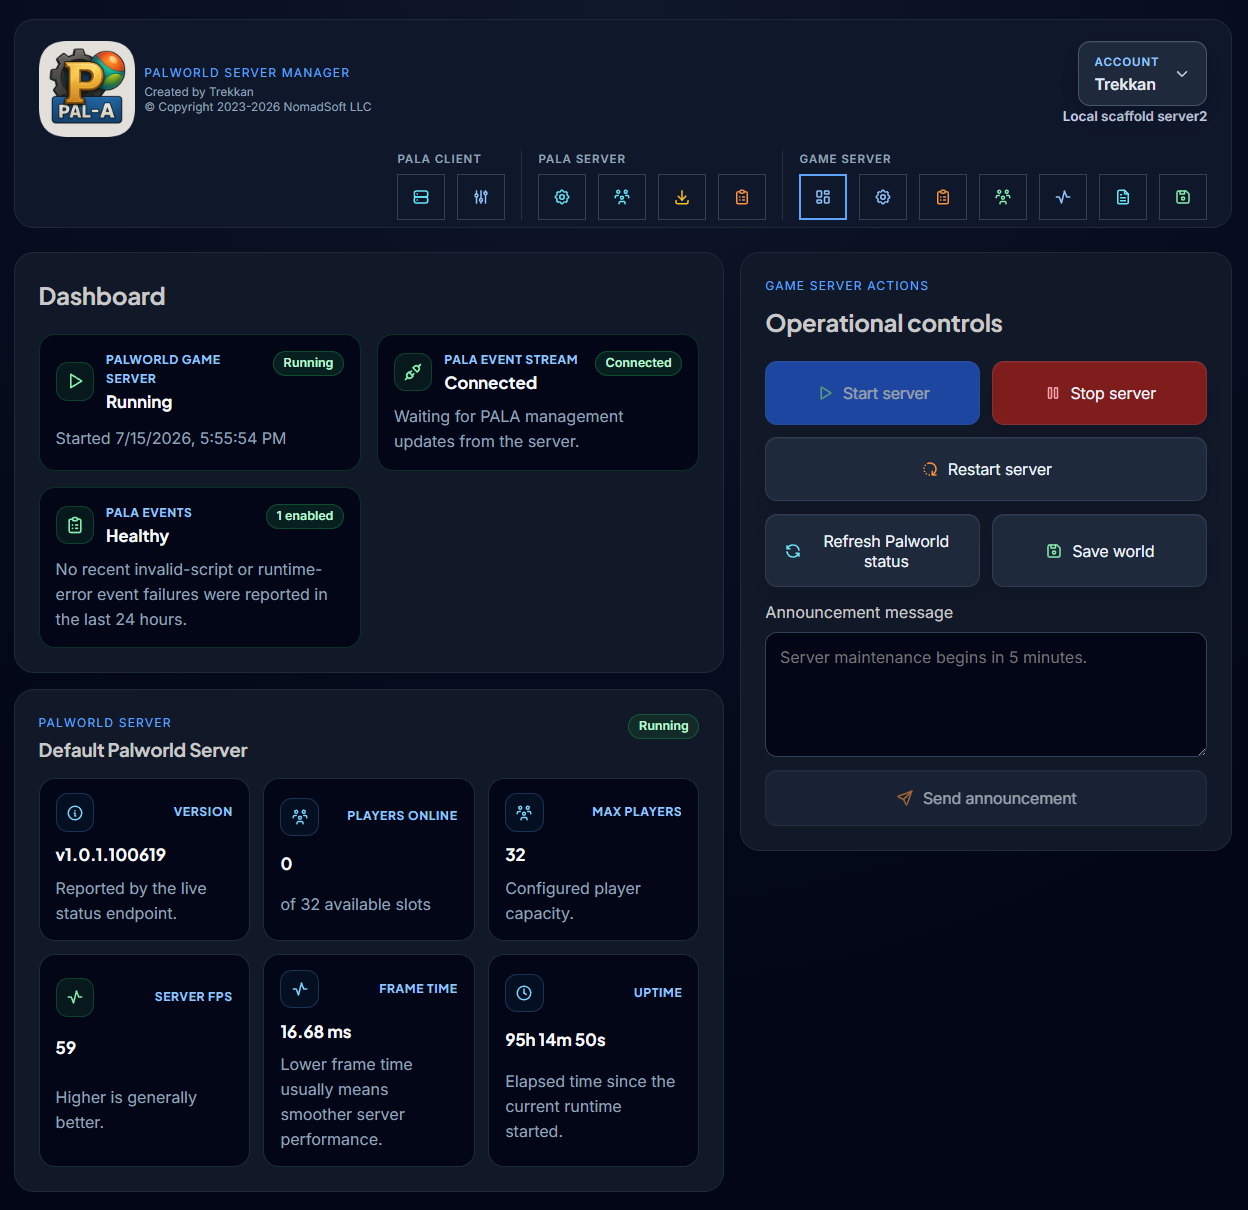Image resolution: width=1248 pixels, height=1210 pixels.
Task: Open Game Server document file icon
Action: (1123, 197)
